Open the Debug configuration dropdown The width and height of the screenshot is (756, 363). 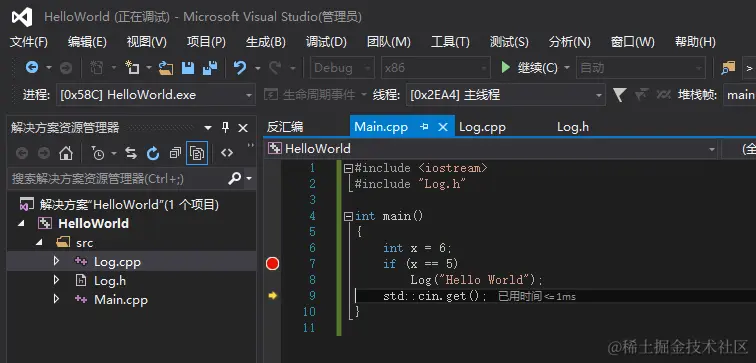click(342, 68)
